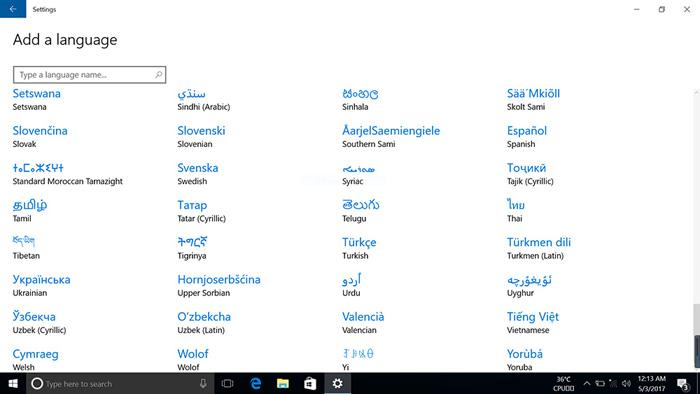Open the Windows Start menu
The height and width of the screenshot is (394, 700).
(x=13, y=383)
